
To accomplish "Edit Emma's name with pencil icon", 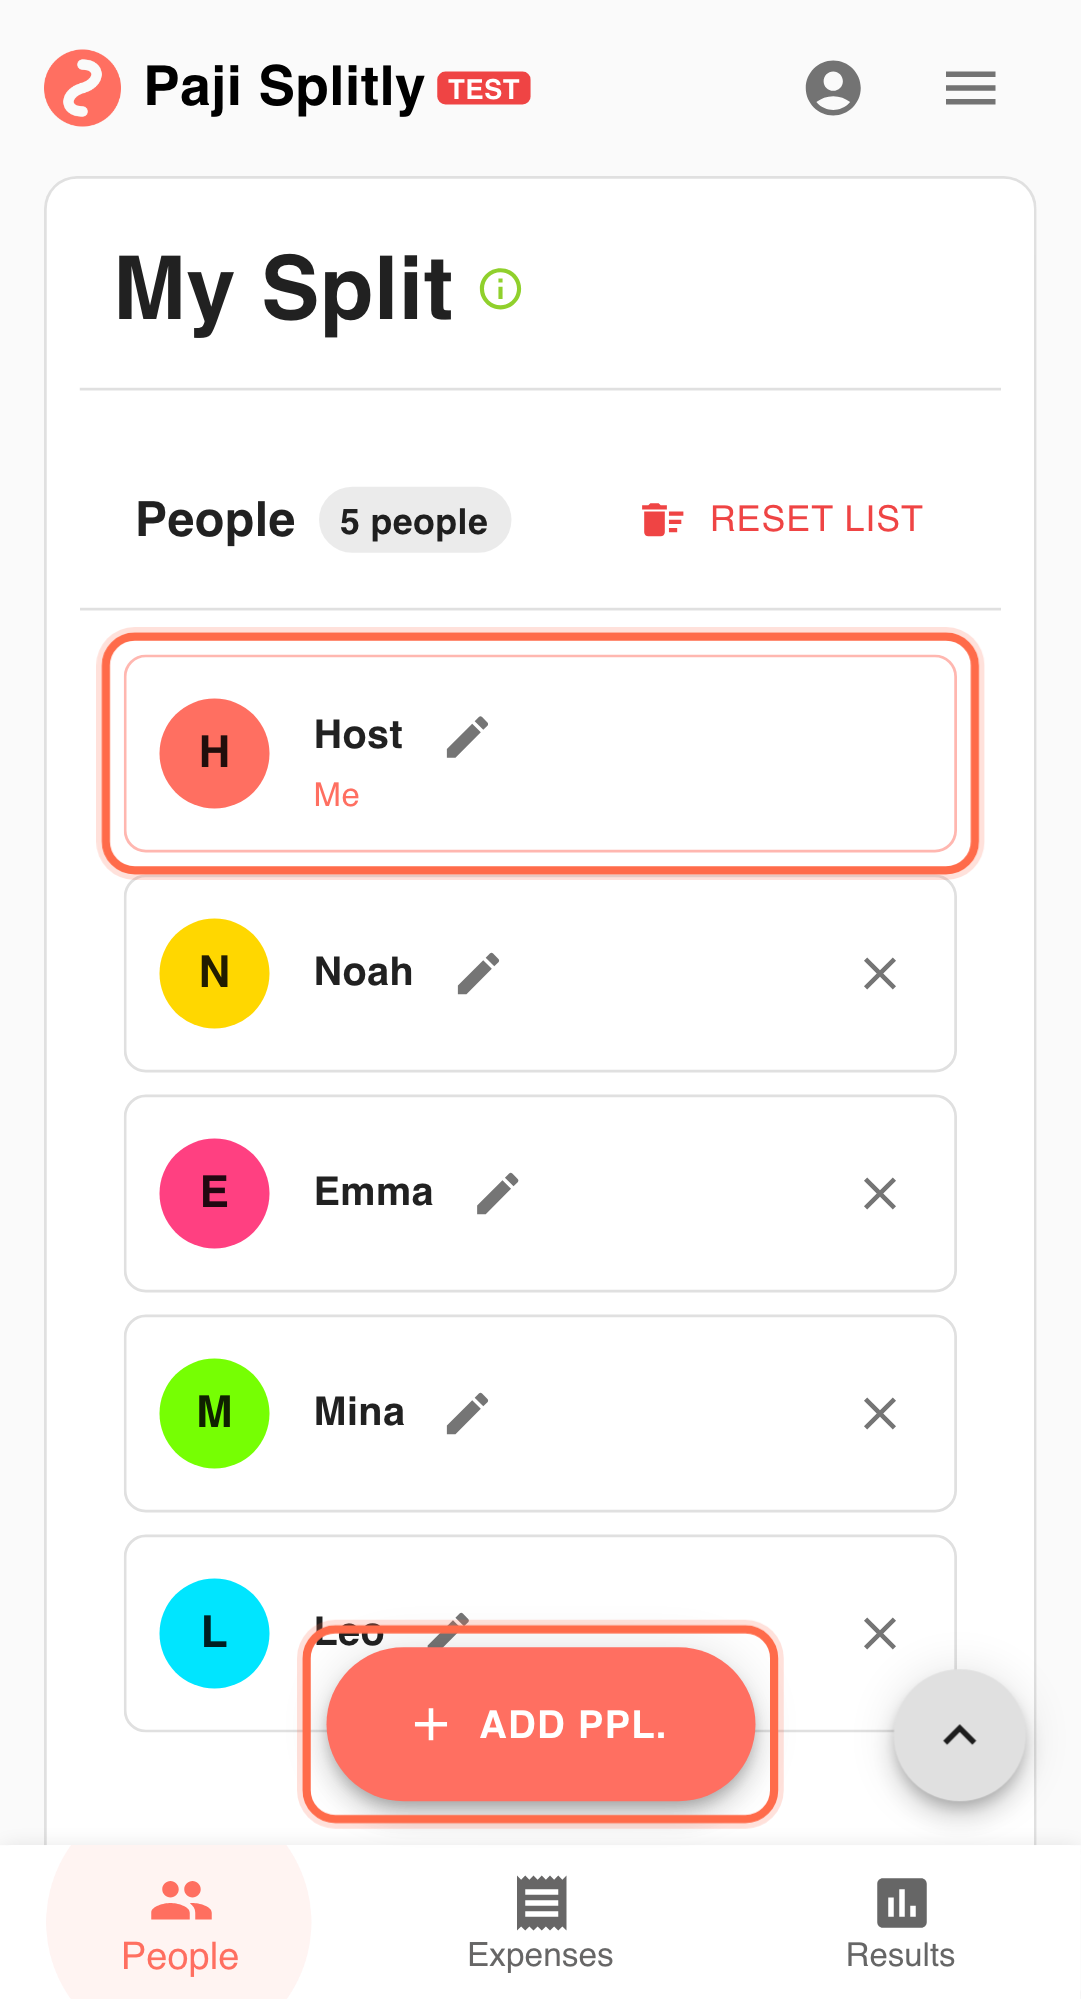I will tap(497, 1193).
